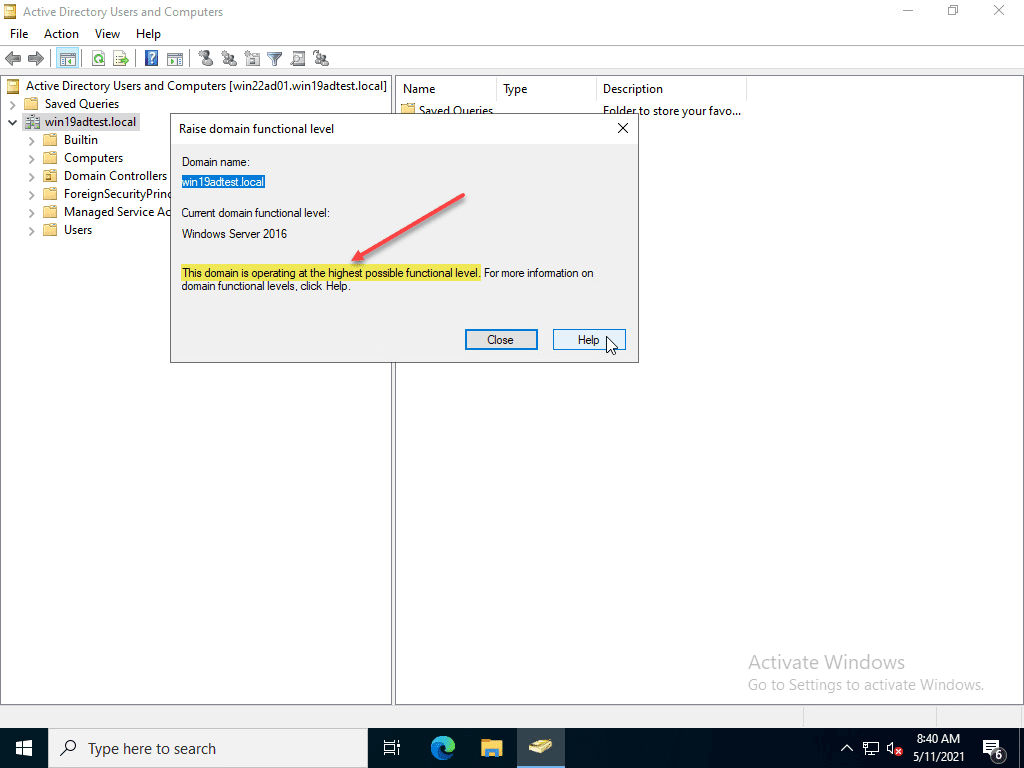Click the Find objects toolbar icon
The width and height of the screenshot is (1024, 768).
click(298, 58)
